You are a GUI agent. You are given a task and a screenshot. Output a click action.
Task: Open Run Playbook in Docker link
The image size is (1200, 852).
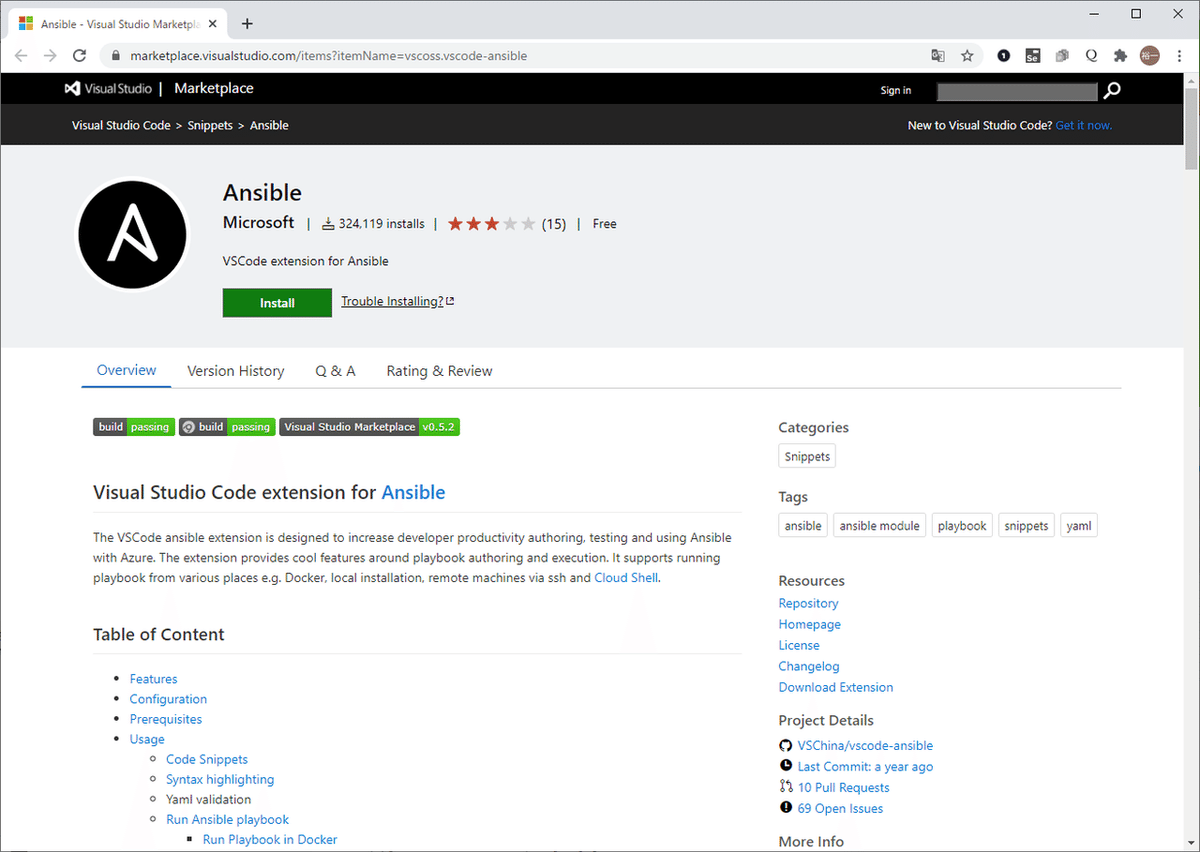tap(270, 839)
